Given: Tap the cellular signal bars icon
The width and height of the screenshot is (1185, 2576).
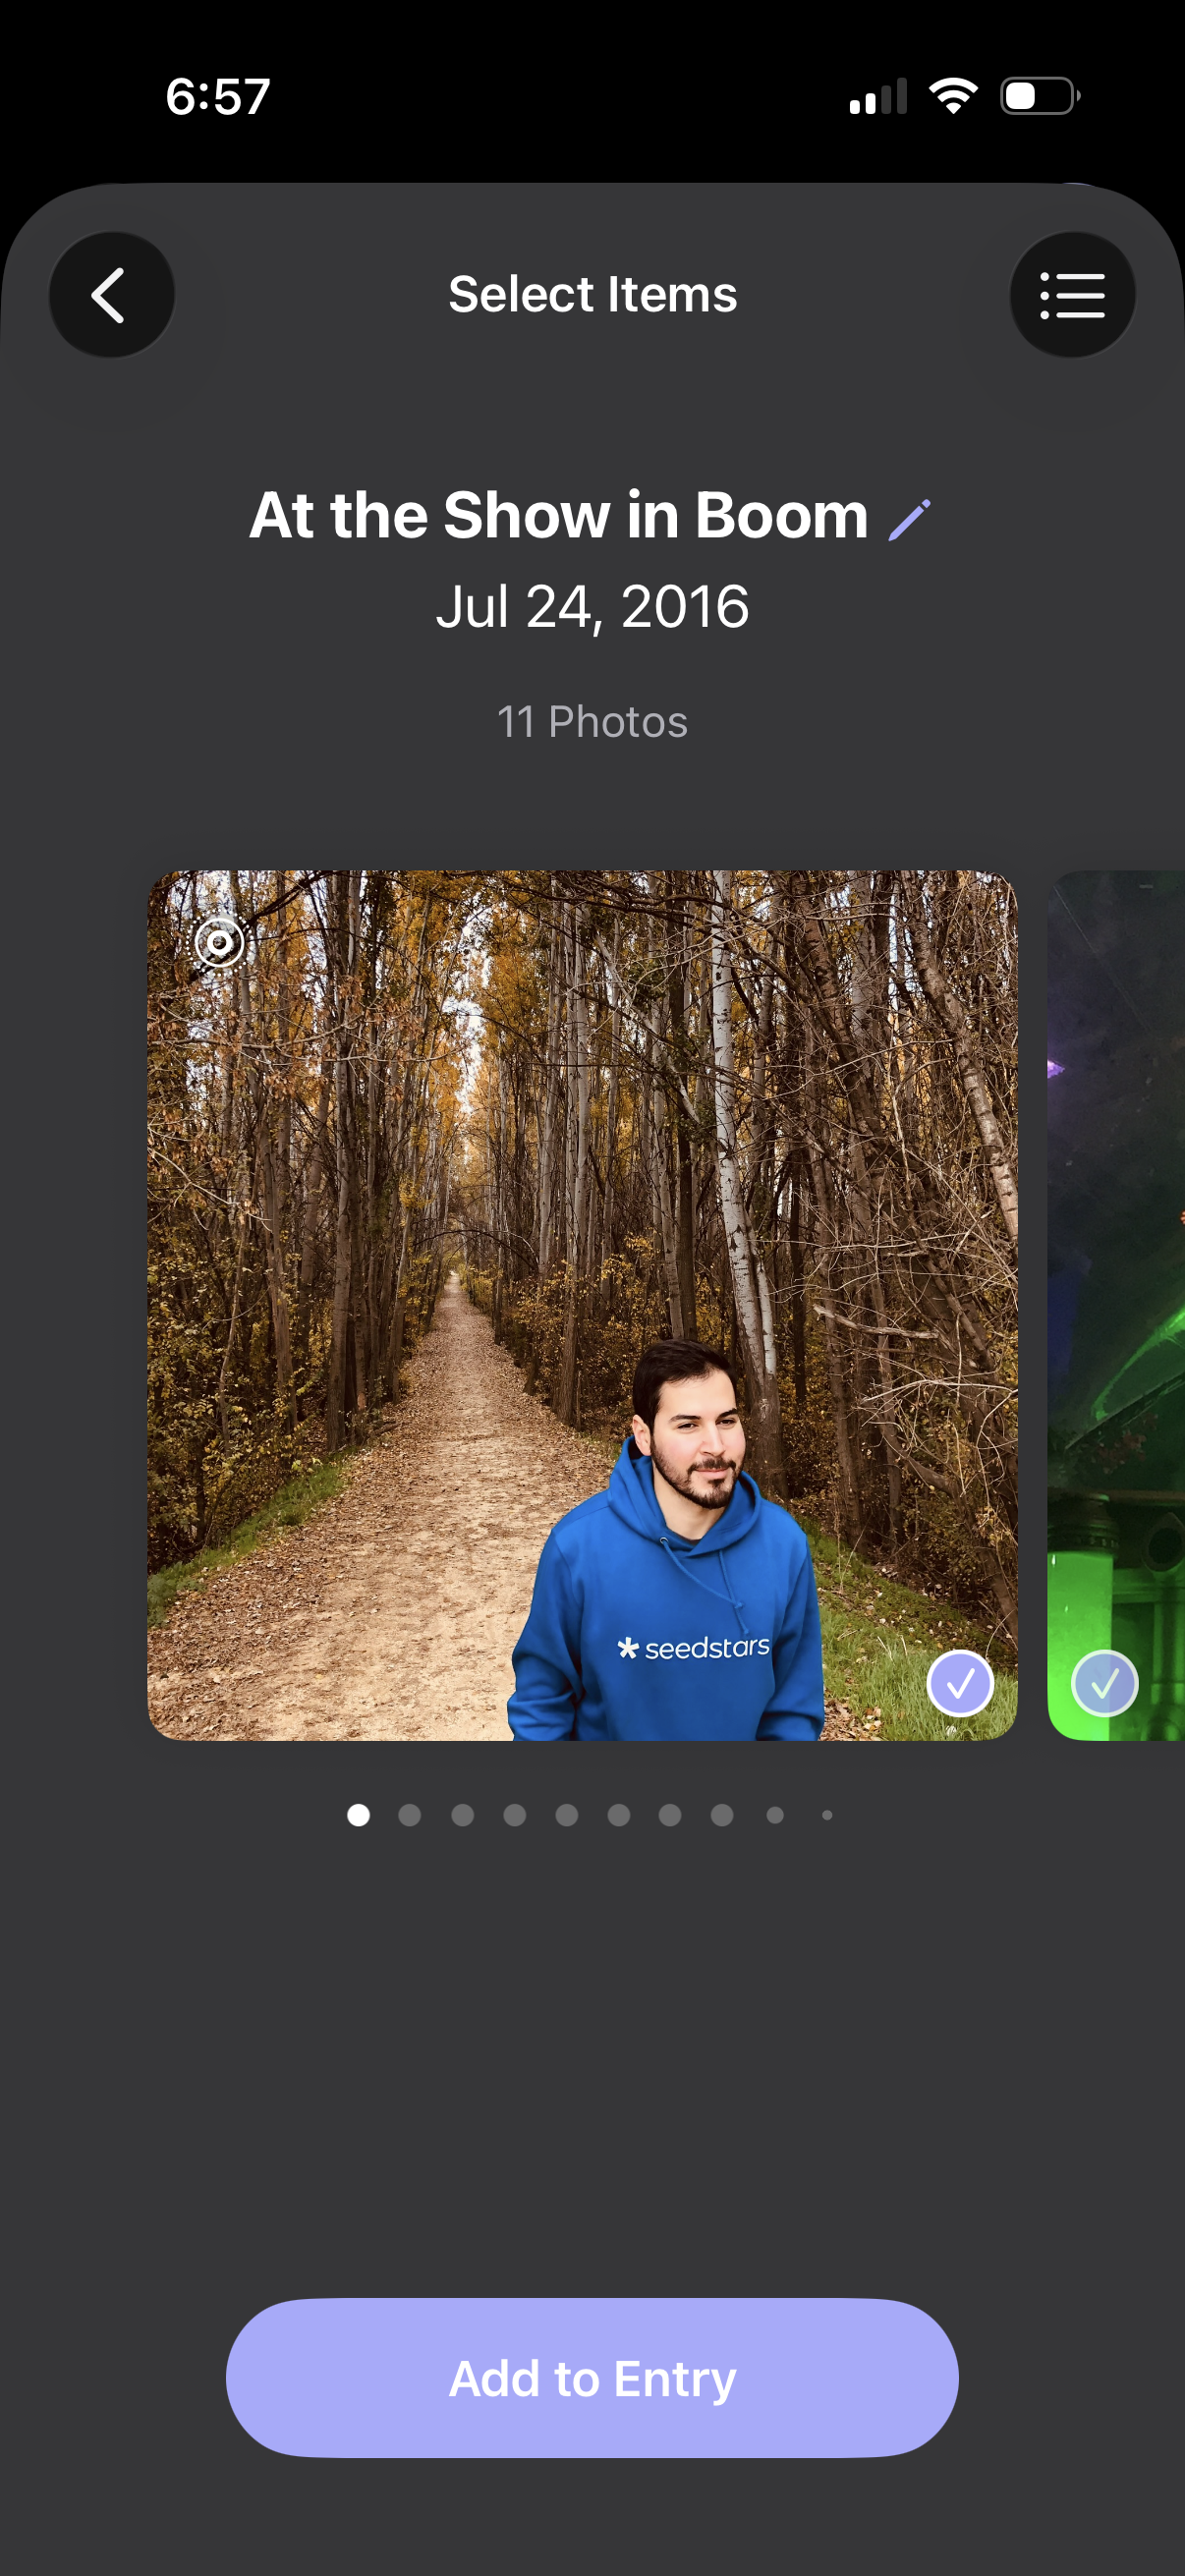Looking at the screenshot, I should click(x=878, y=96).
